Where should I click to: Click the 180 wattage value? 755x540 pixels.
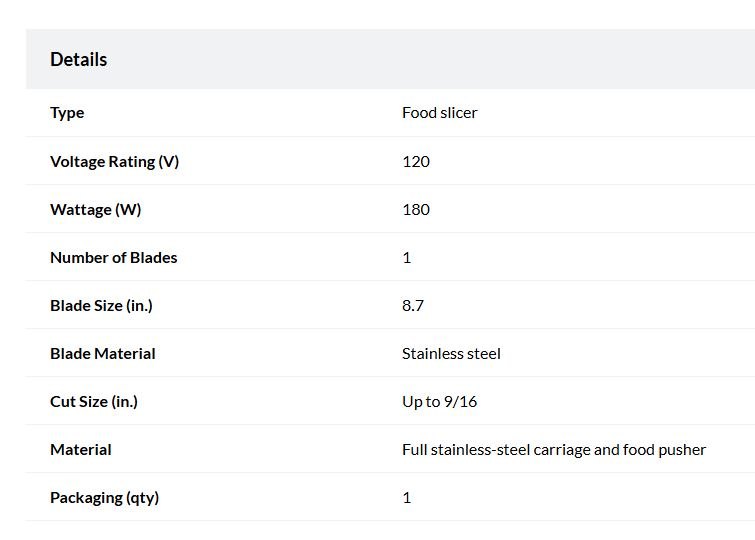(416, 210)
